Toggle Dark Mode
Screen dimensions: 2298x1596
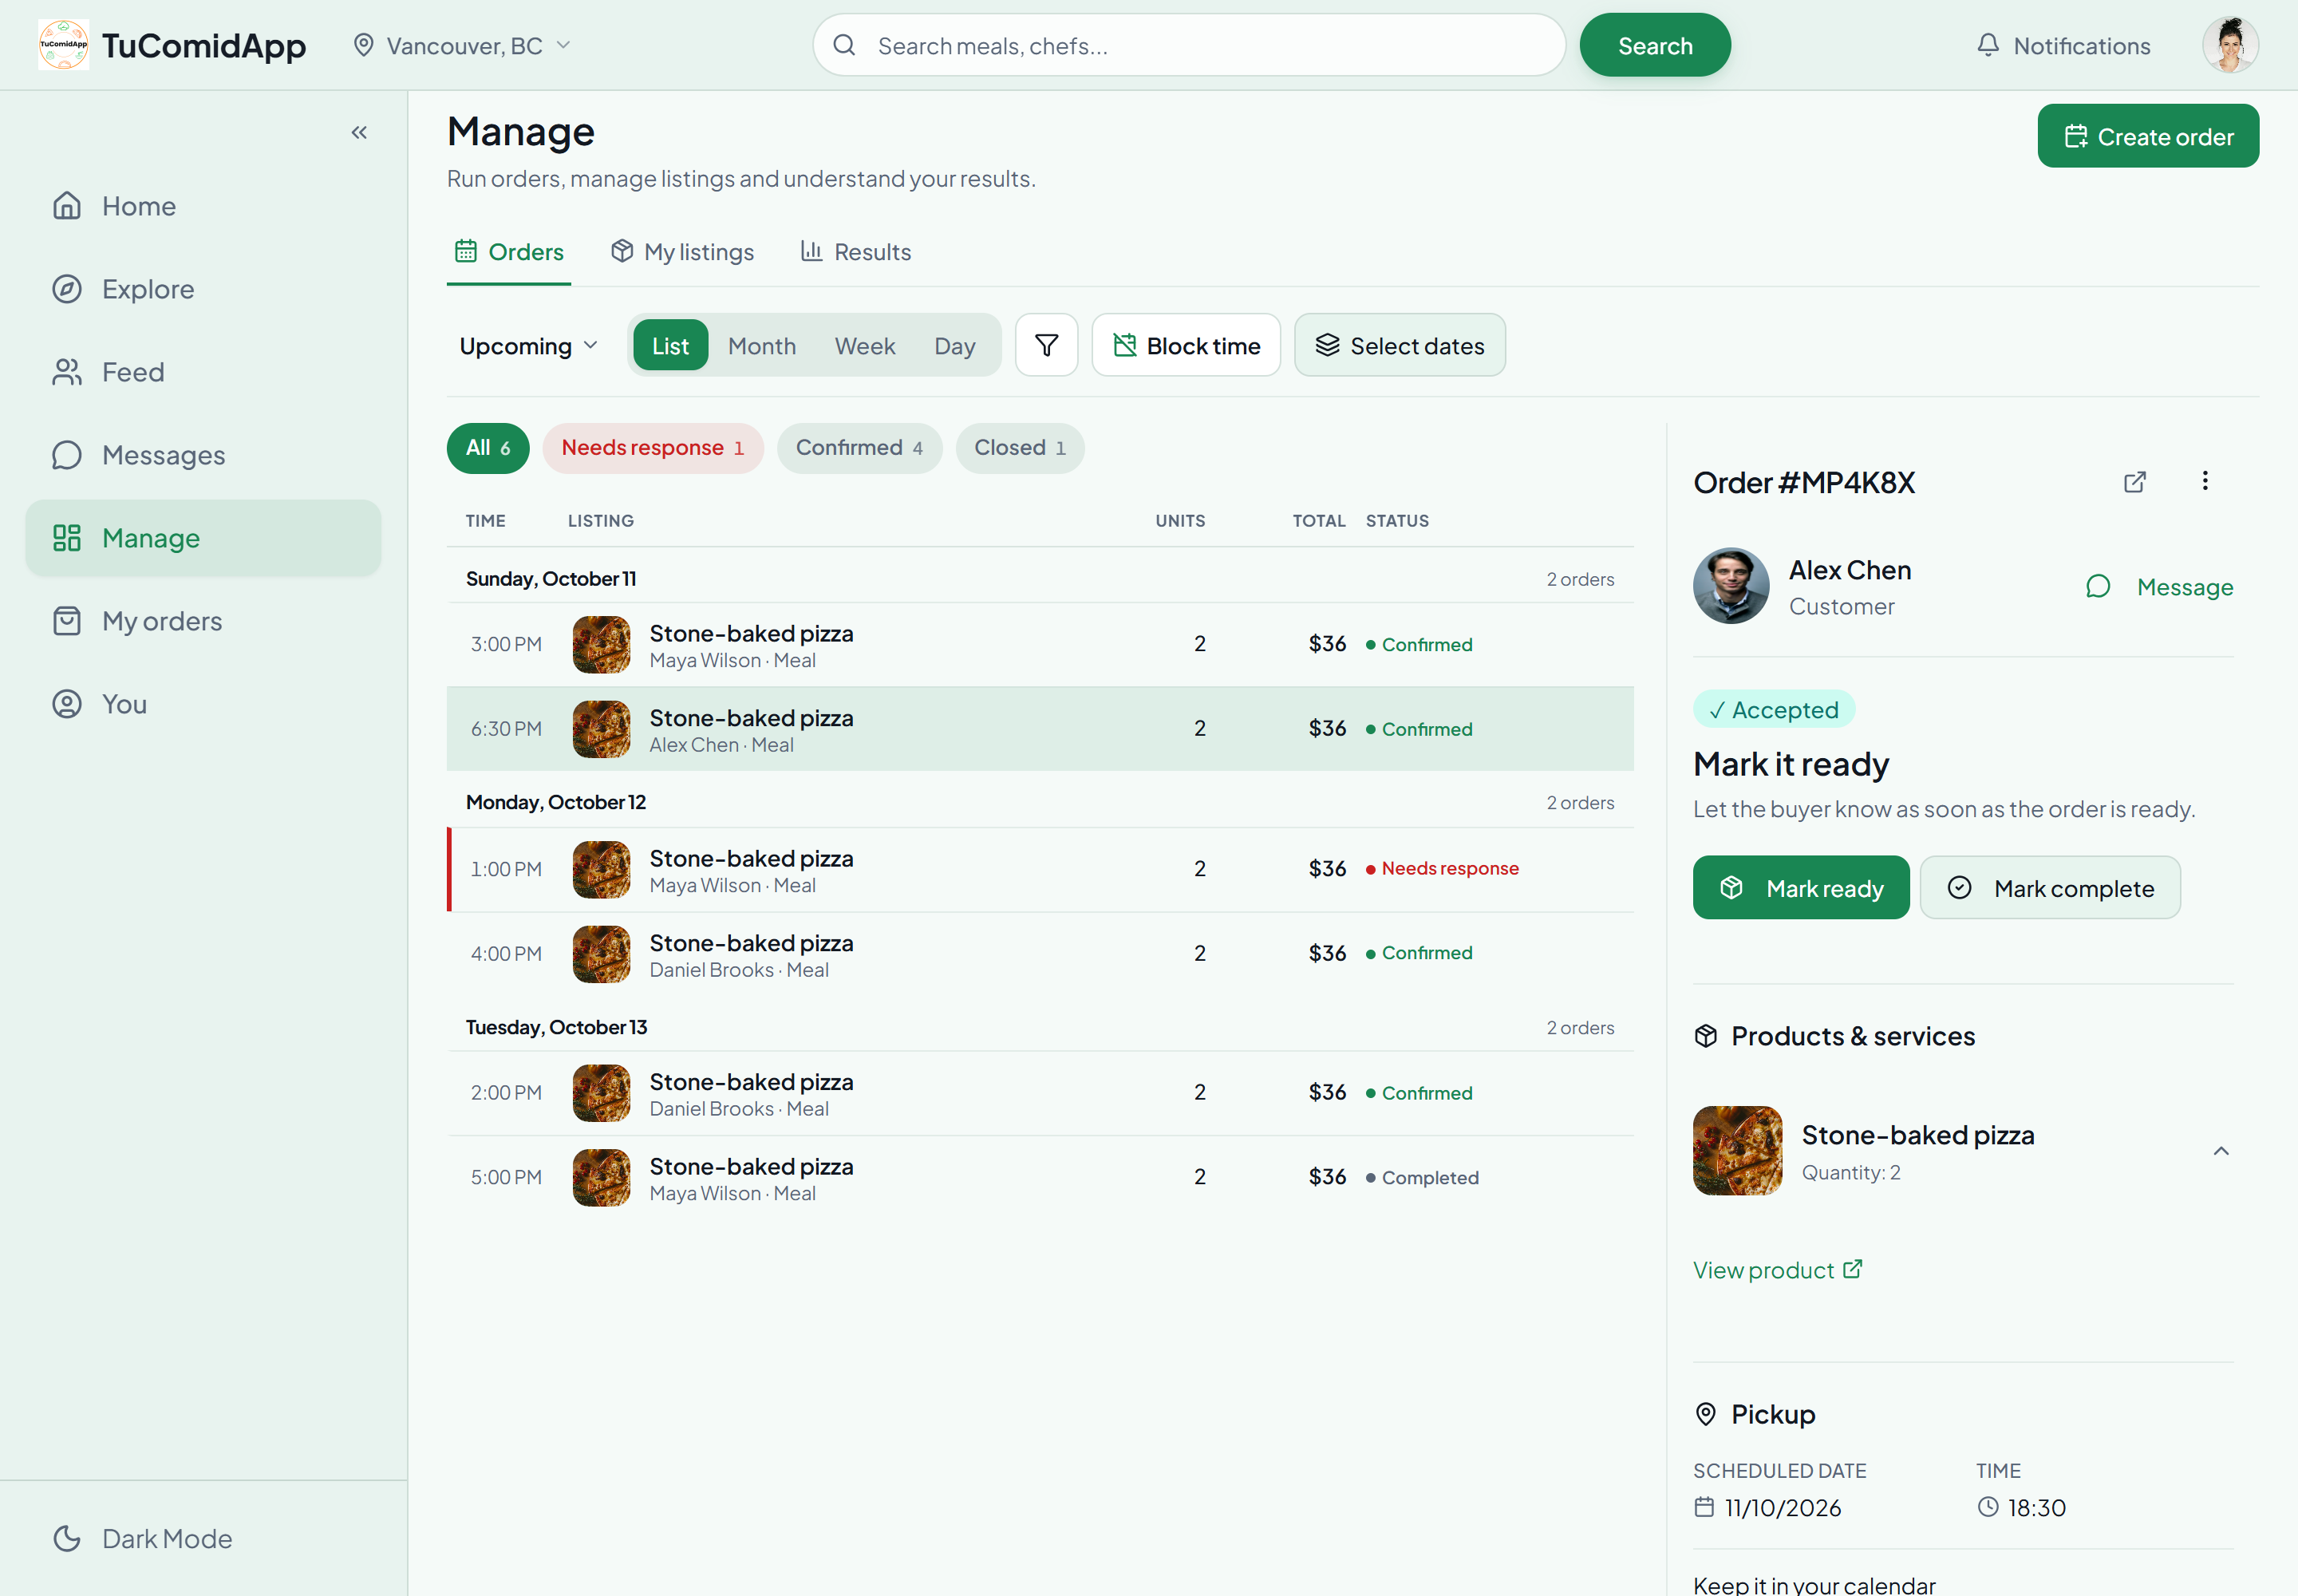203,1538
